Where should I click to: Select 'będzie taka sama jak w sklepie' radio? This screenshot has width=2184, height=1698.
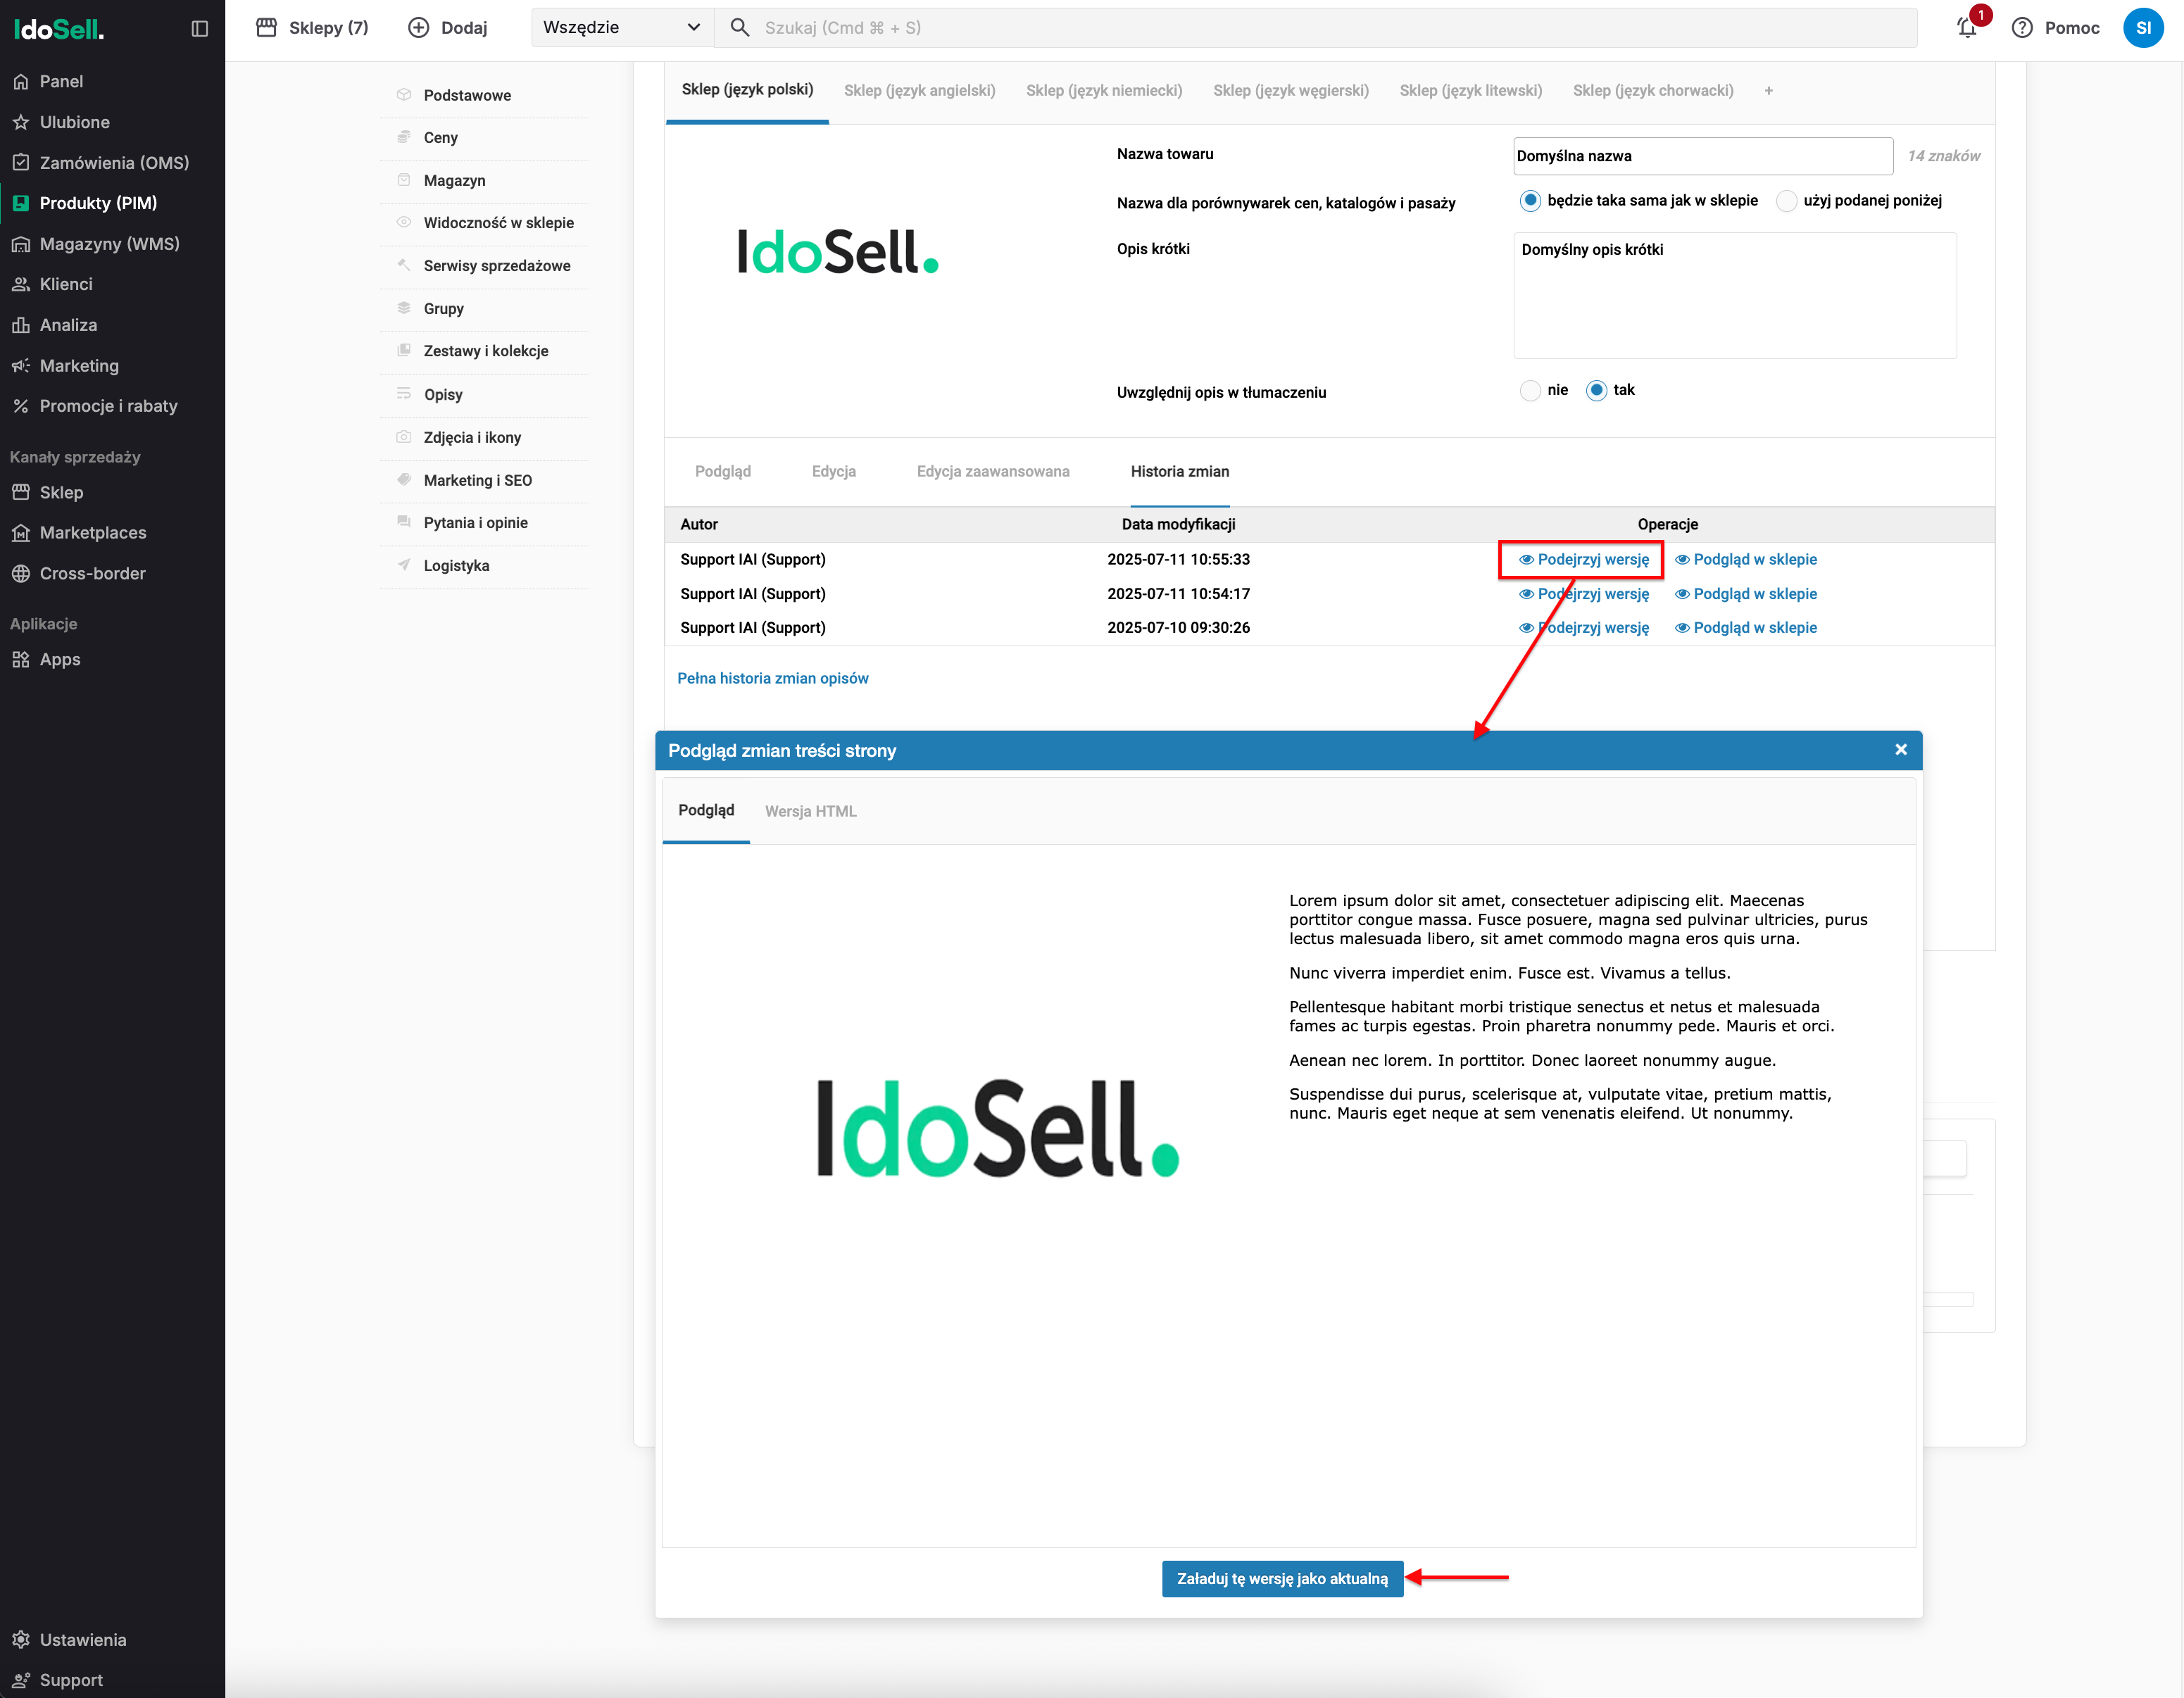[x=1530, y=201]
